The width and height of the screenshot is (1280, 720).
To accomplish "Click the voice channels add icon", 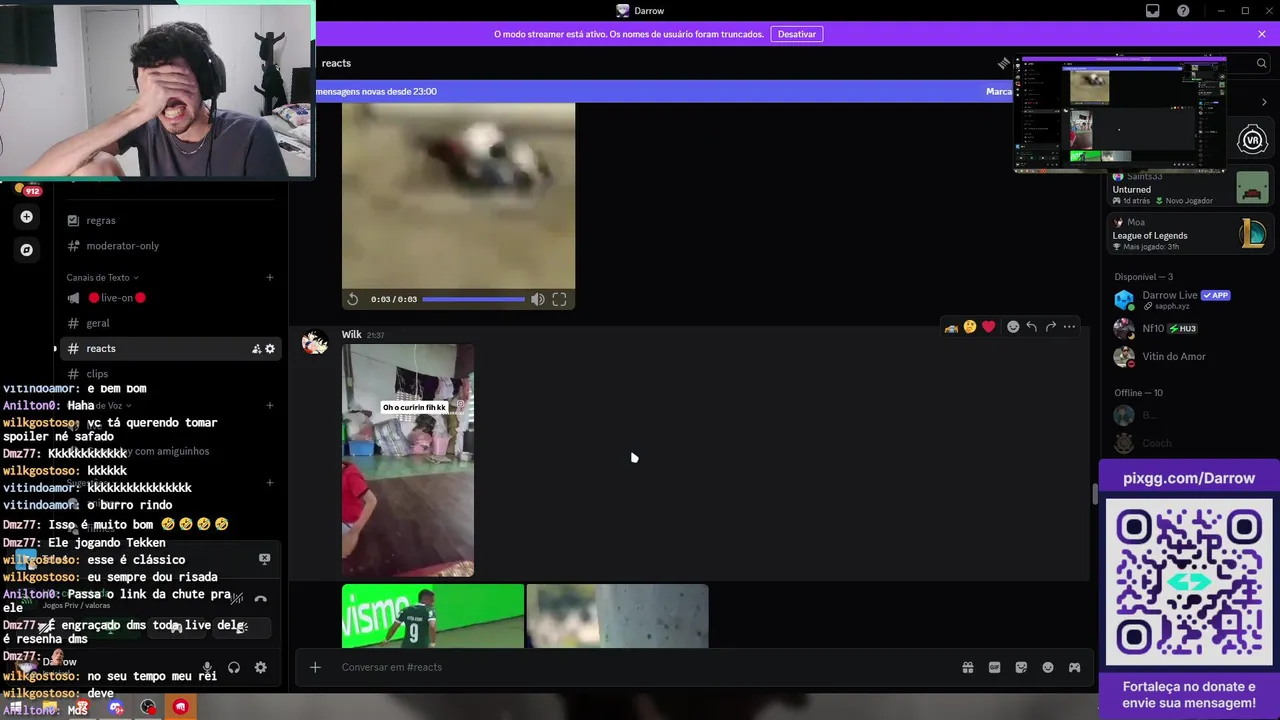I will [269, 405].
